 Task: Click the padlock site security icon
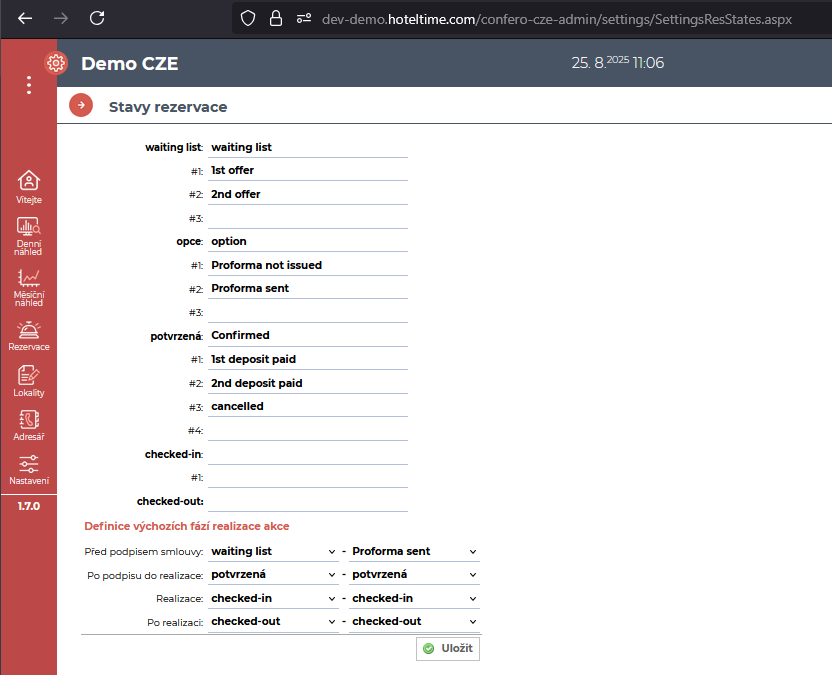275,19
